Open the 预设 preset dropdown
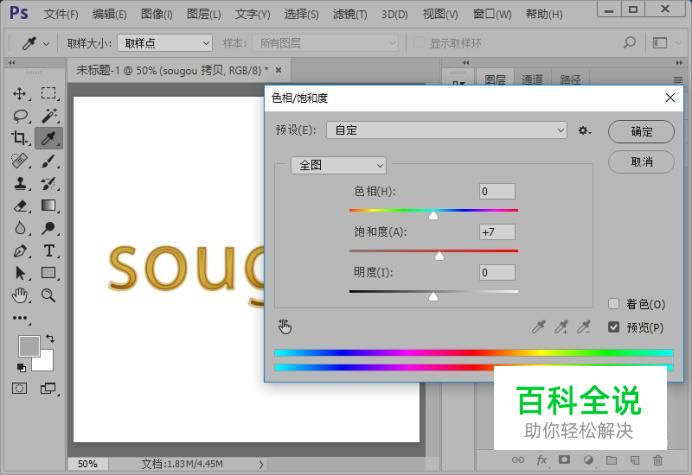 (447, 130)
